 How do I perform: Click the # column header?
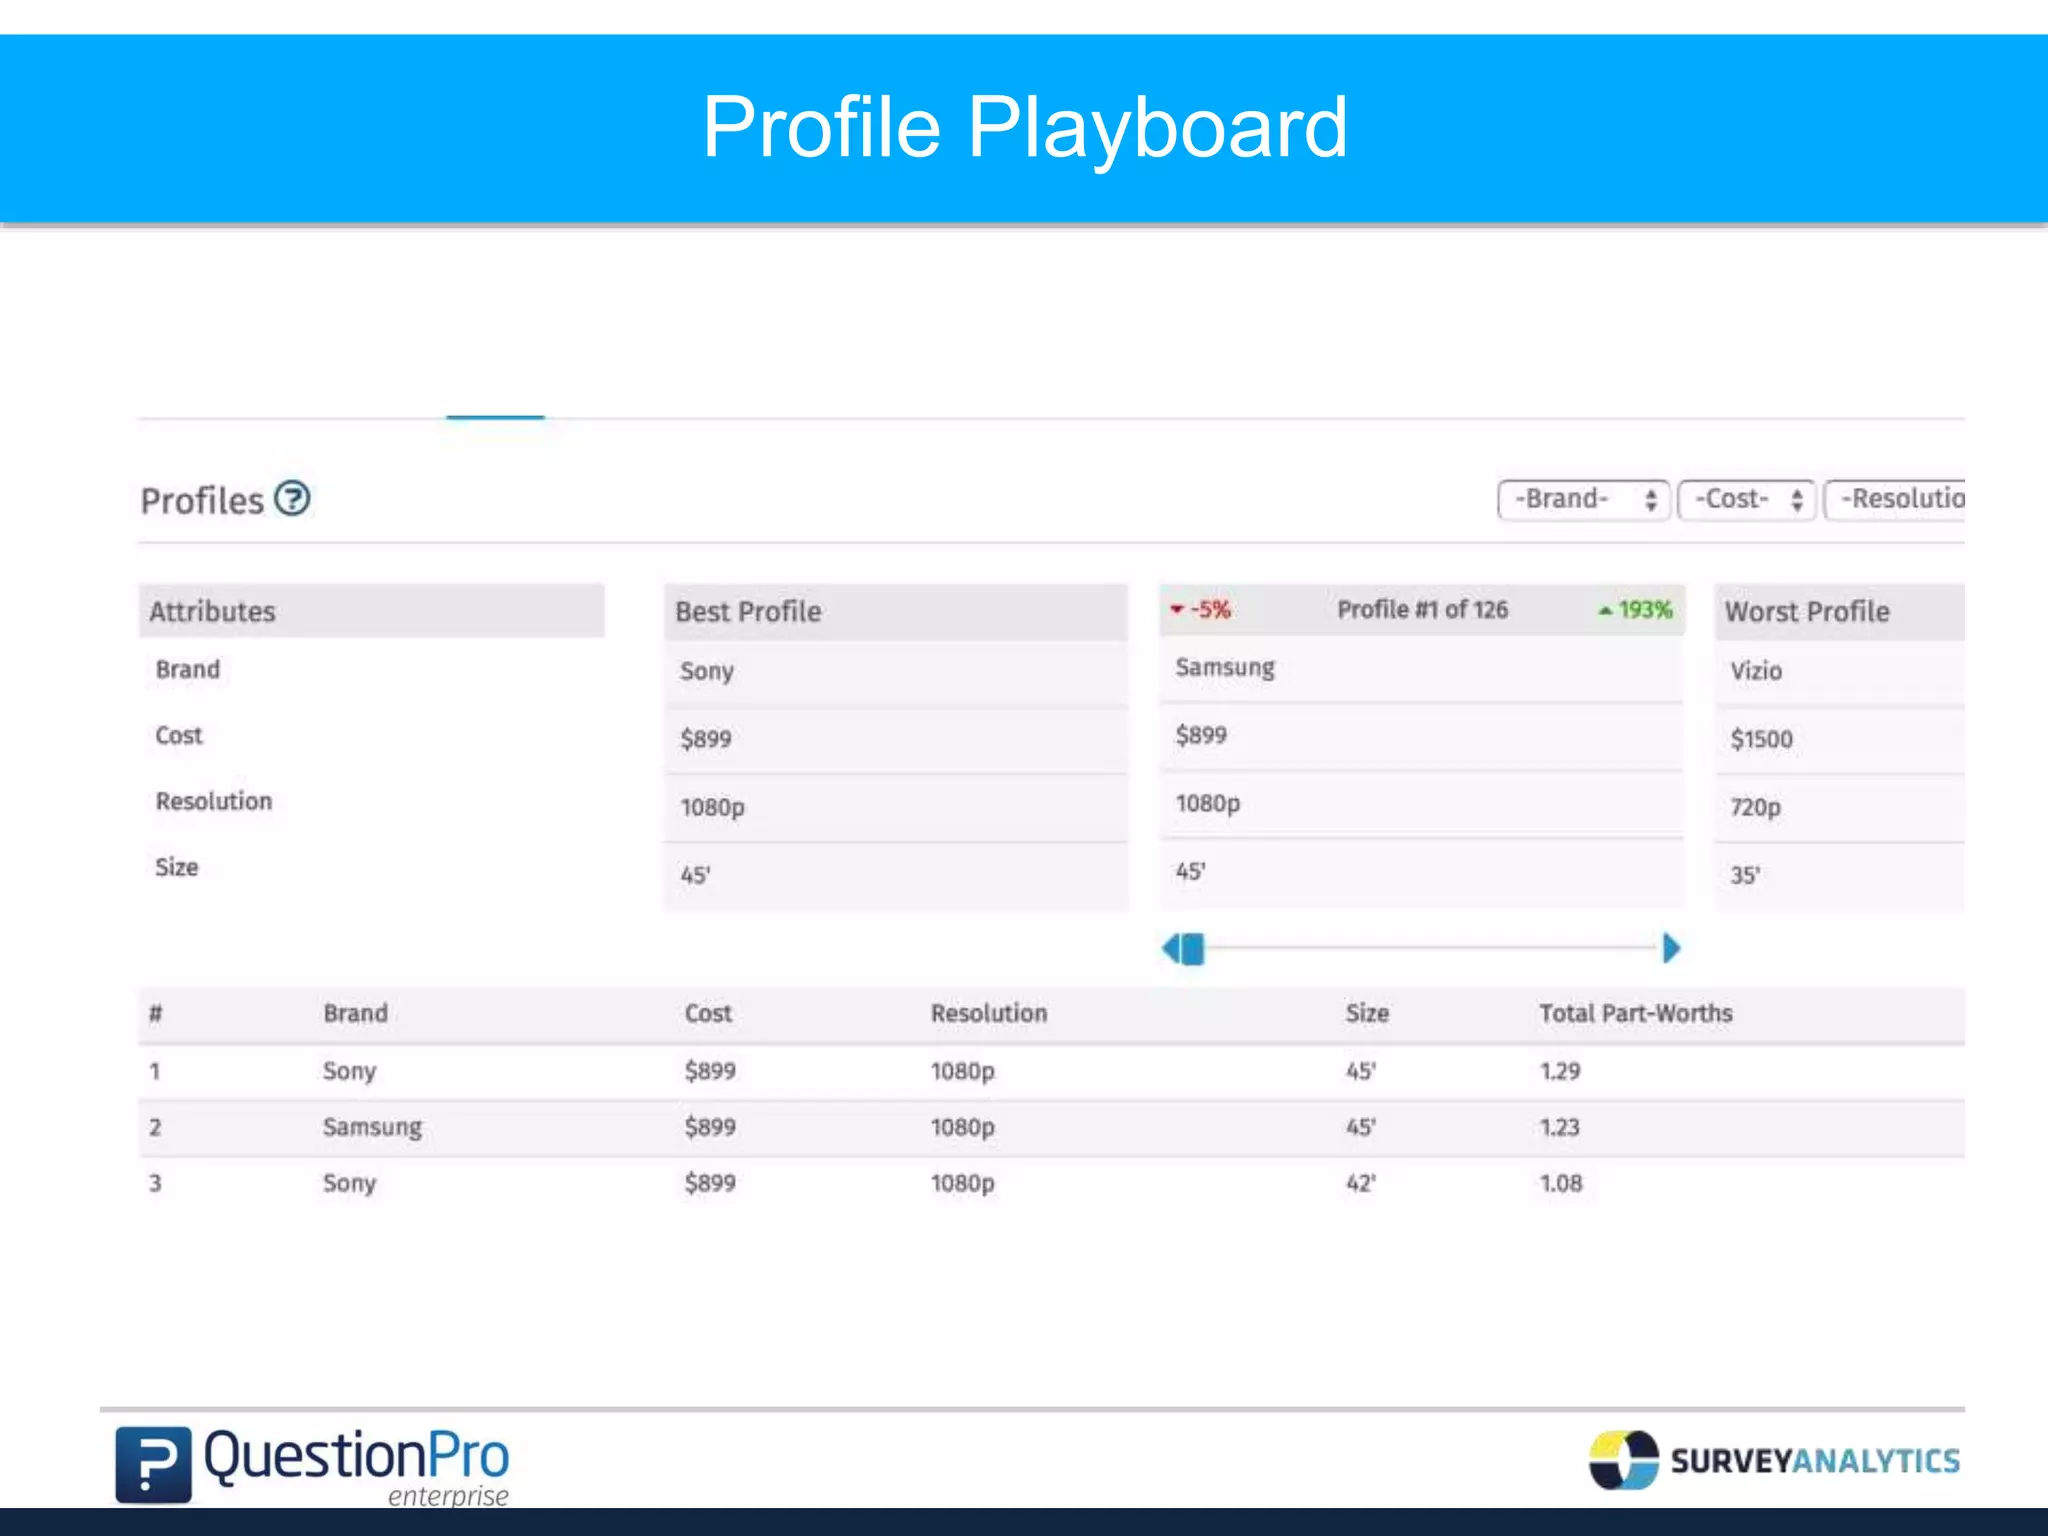[x=155, y=1013]
